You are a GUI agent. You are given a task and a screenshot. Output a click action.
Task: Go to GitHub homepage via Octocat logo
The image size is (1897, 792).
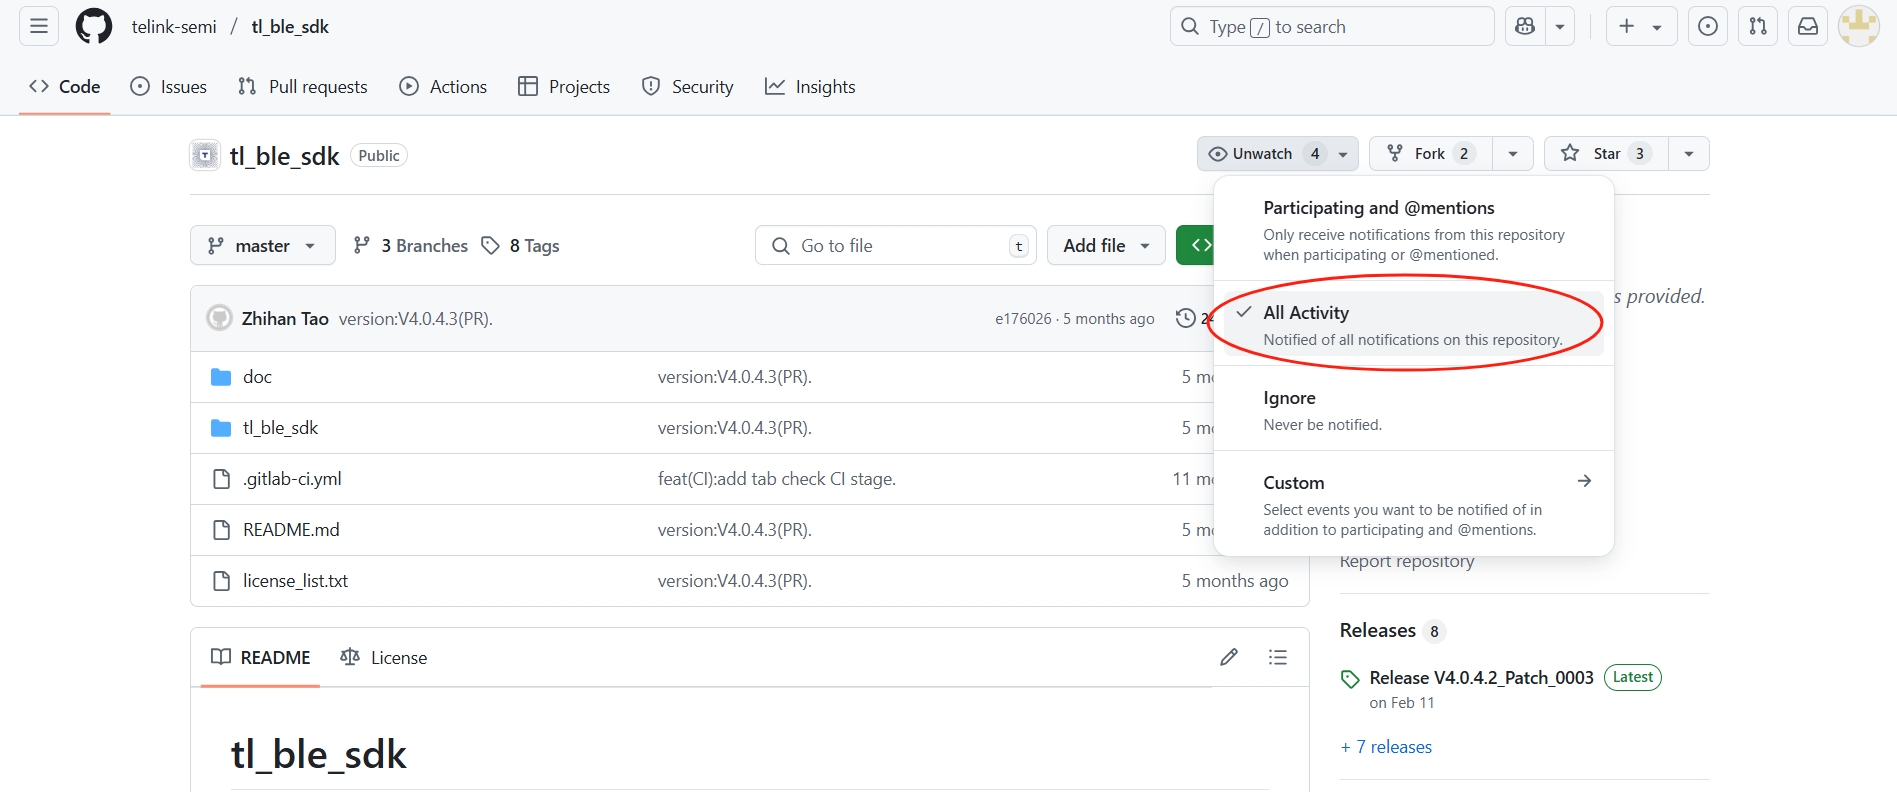coord(94,26)
